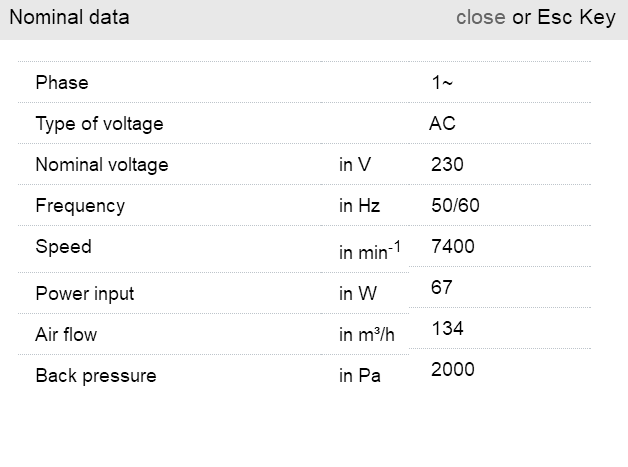This screenshot has width=628, height=467.
Task: Click the phase value 1~
Action: [442, 82]
